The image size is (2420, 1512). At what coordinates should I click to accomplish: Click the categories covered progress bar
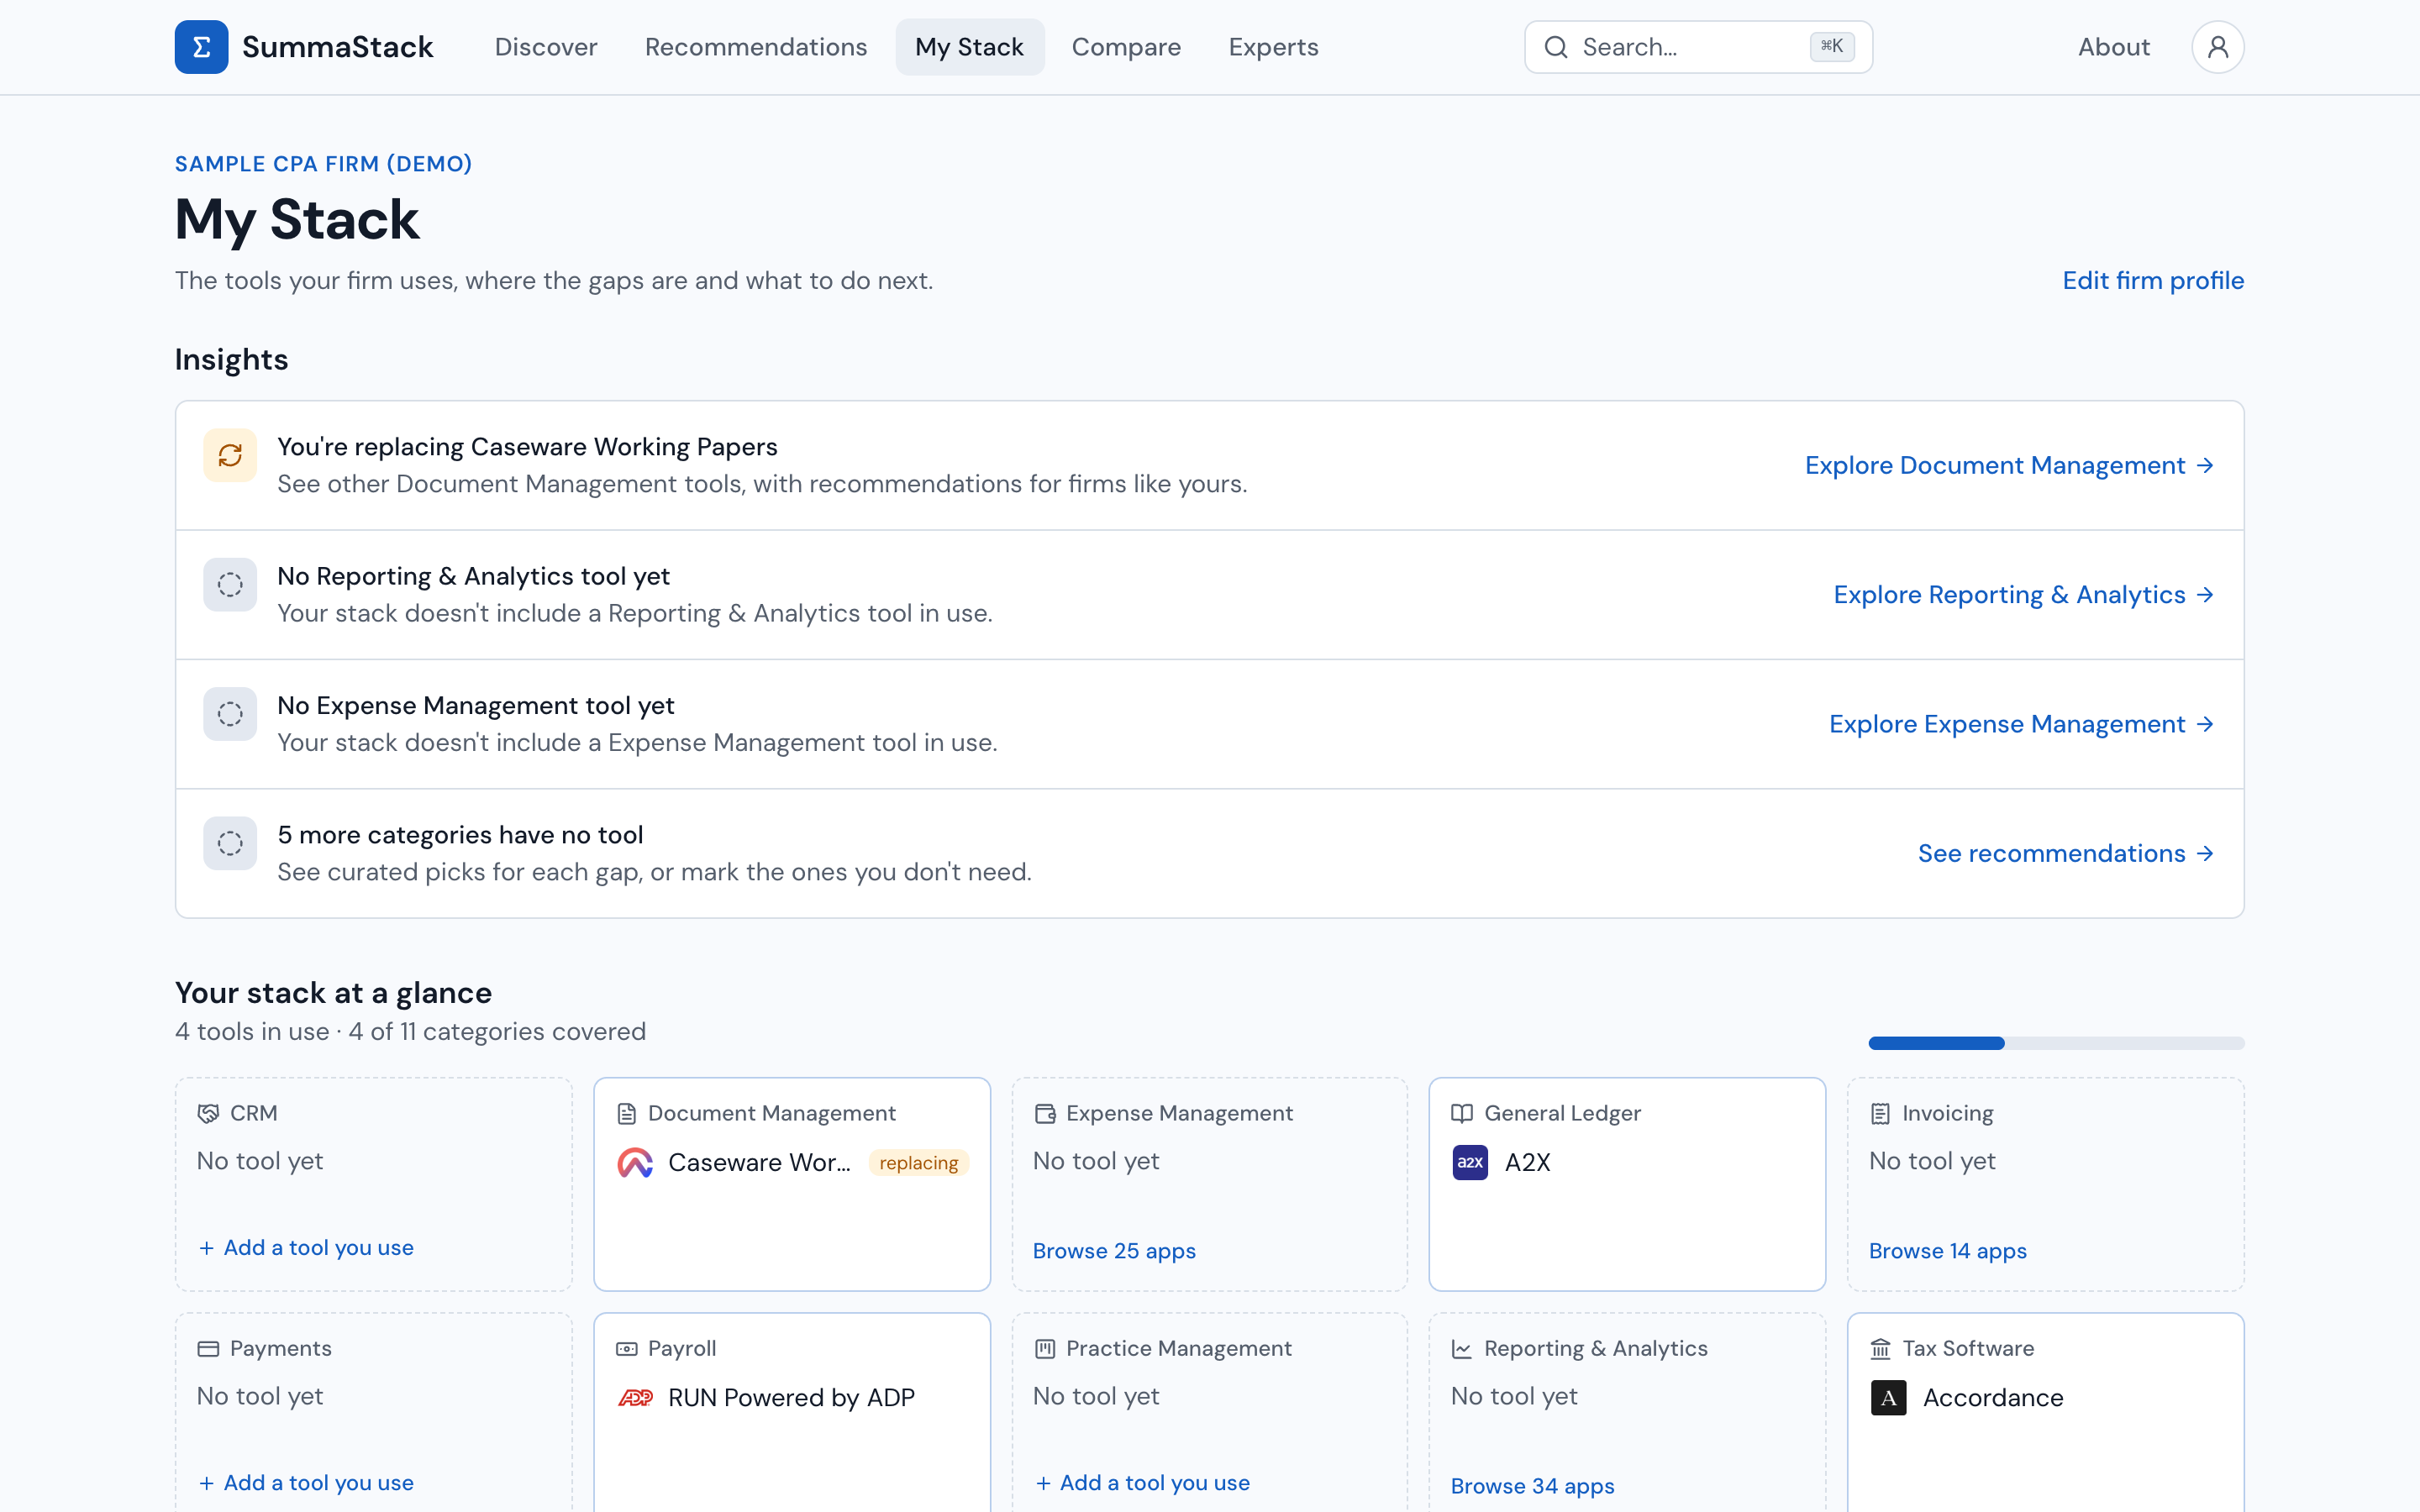pos(2056,1043)
